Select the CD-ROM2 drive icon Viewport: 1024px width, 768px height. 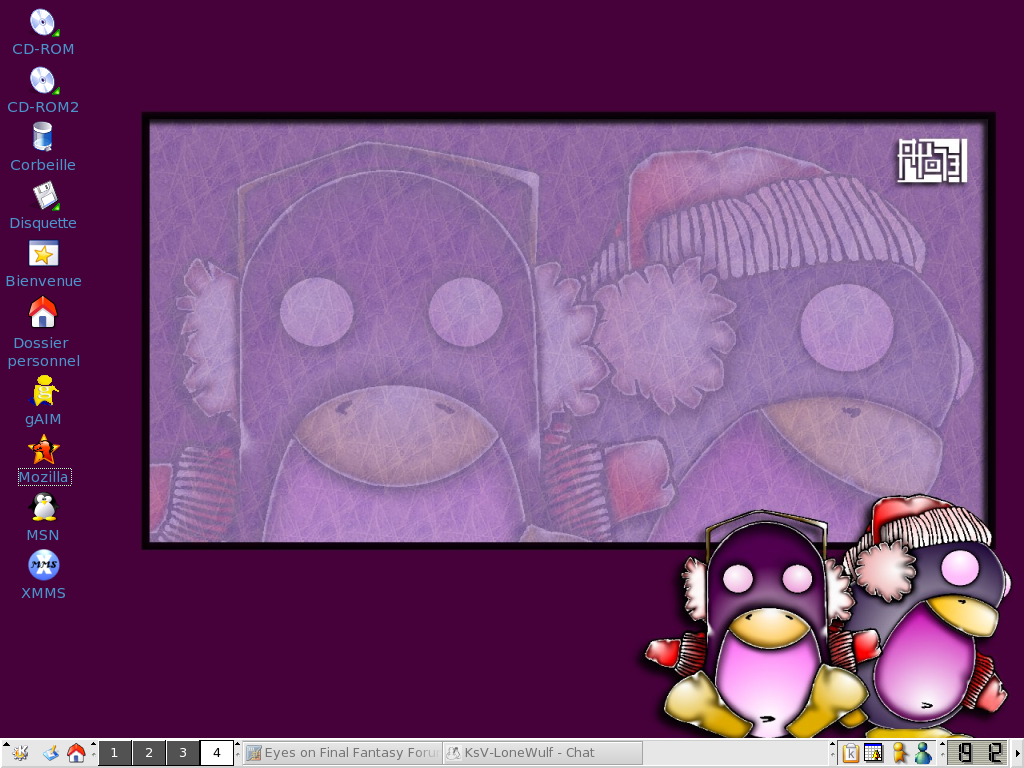[43, 81]
